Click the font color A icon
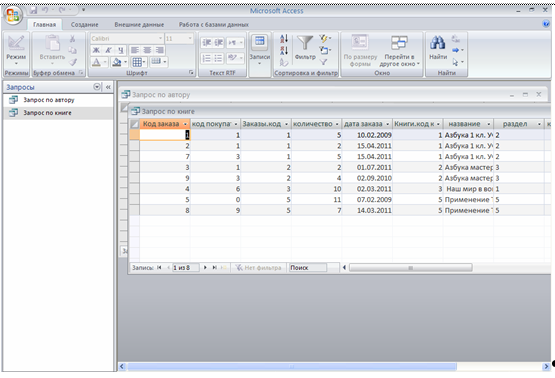 96,62
